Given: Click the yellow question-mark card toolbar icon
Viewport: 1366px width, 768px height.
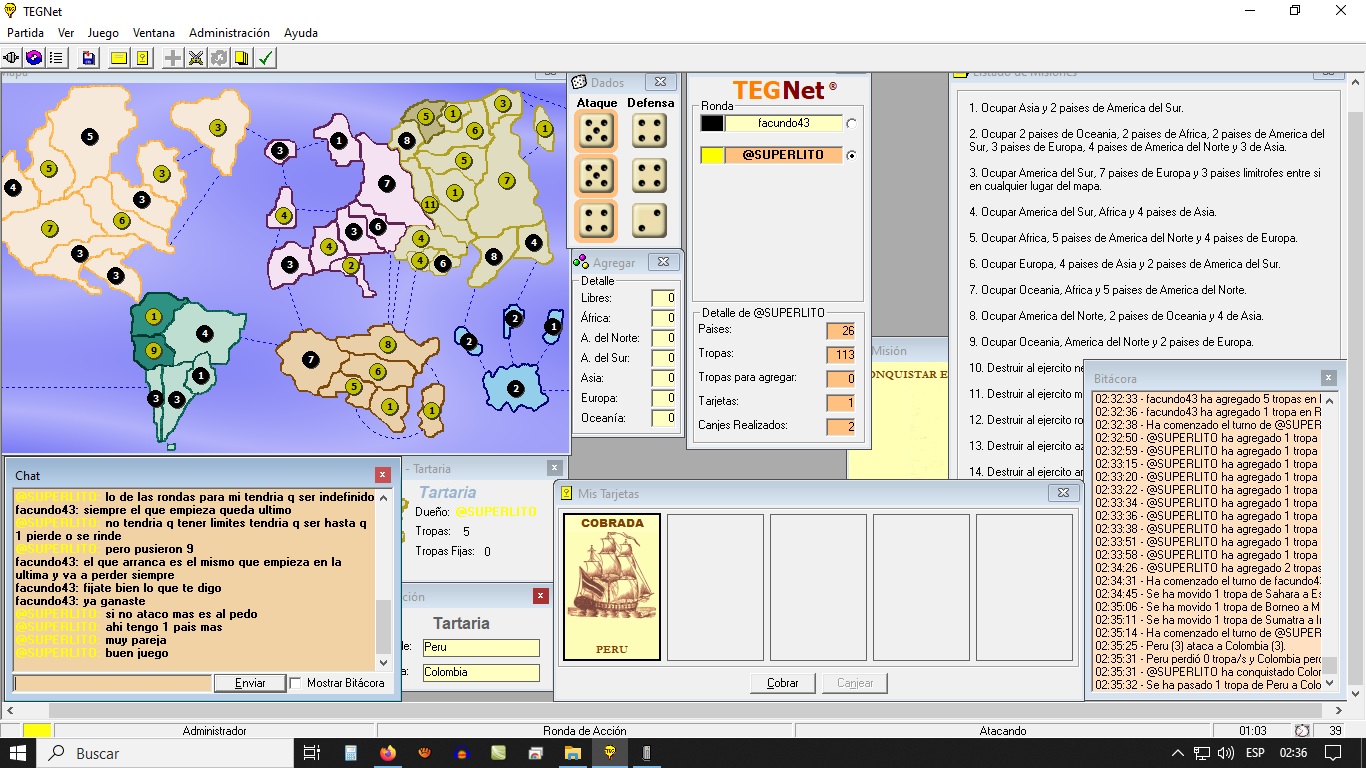Looking at the screenshot, I should [143, 58].
